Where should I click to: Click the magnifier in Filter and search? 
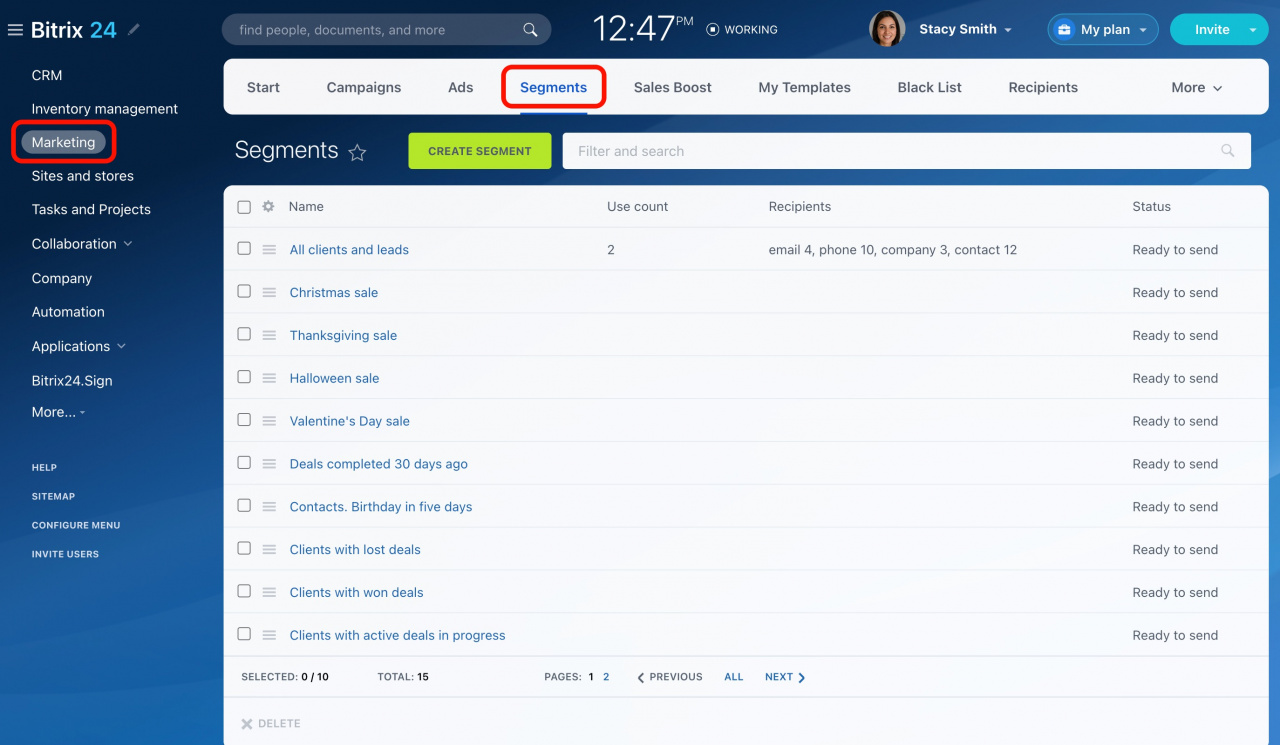pyautogui.click(x=1228, y=151)
